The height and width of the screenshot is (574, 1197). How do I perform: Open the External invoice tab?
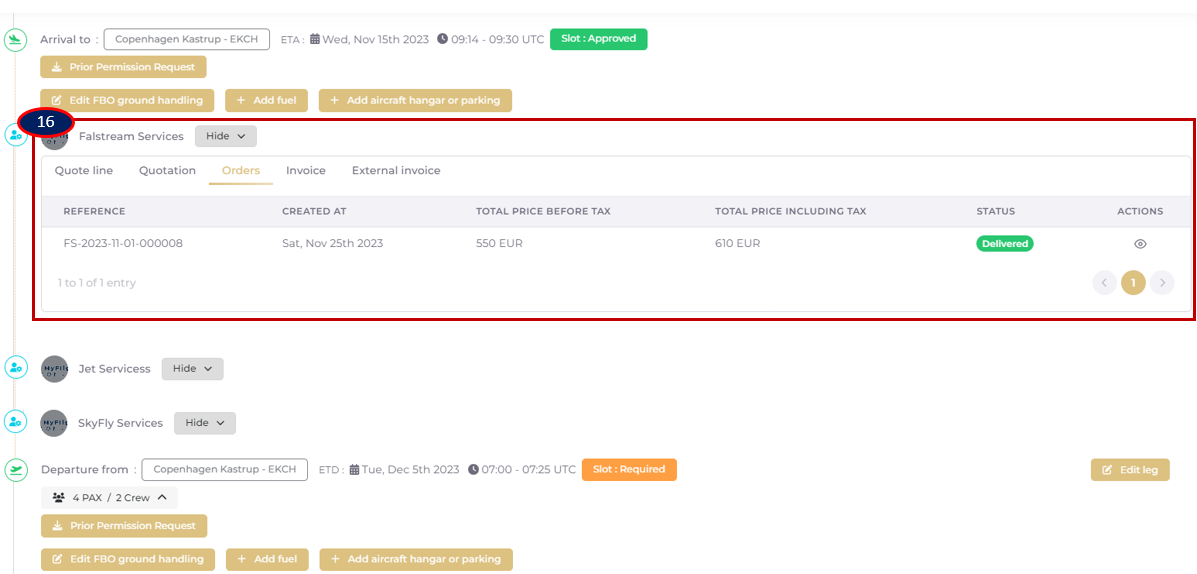396,171
